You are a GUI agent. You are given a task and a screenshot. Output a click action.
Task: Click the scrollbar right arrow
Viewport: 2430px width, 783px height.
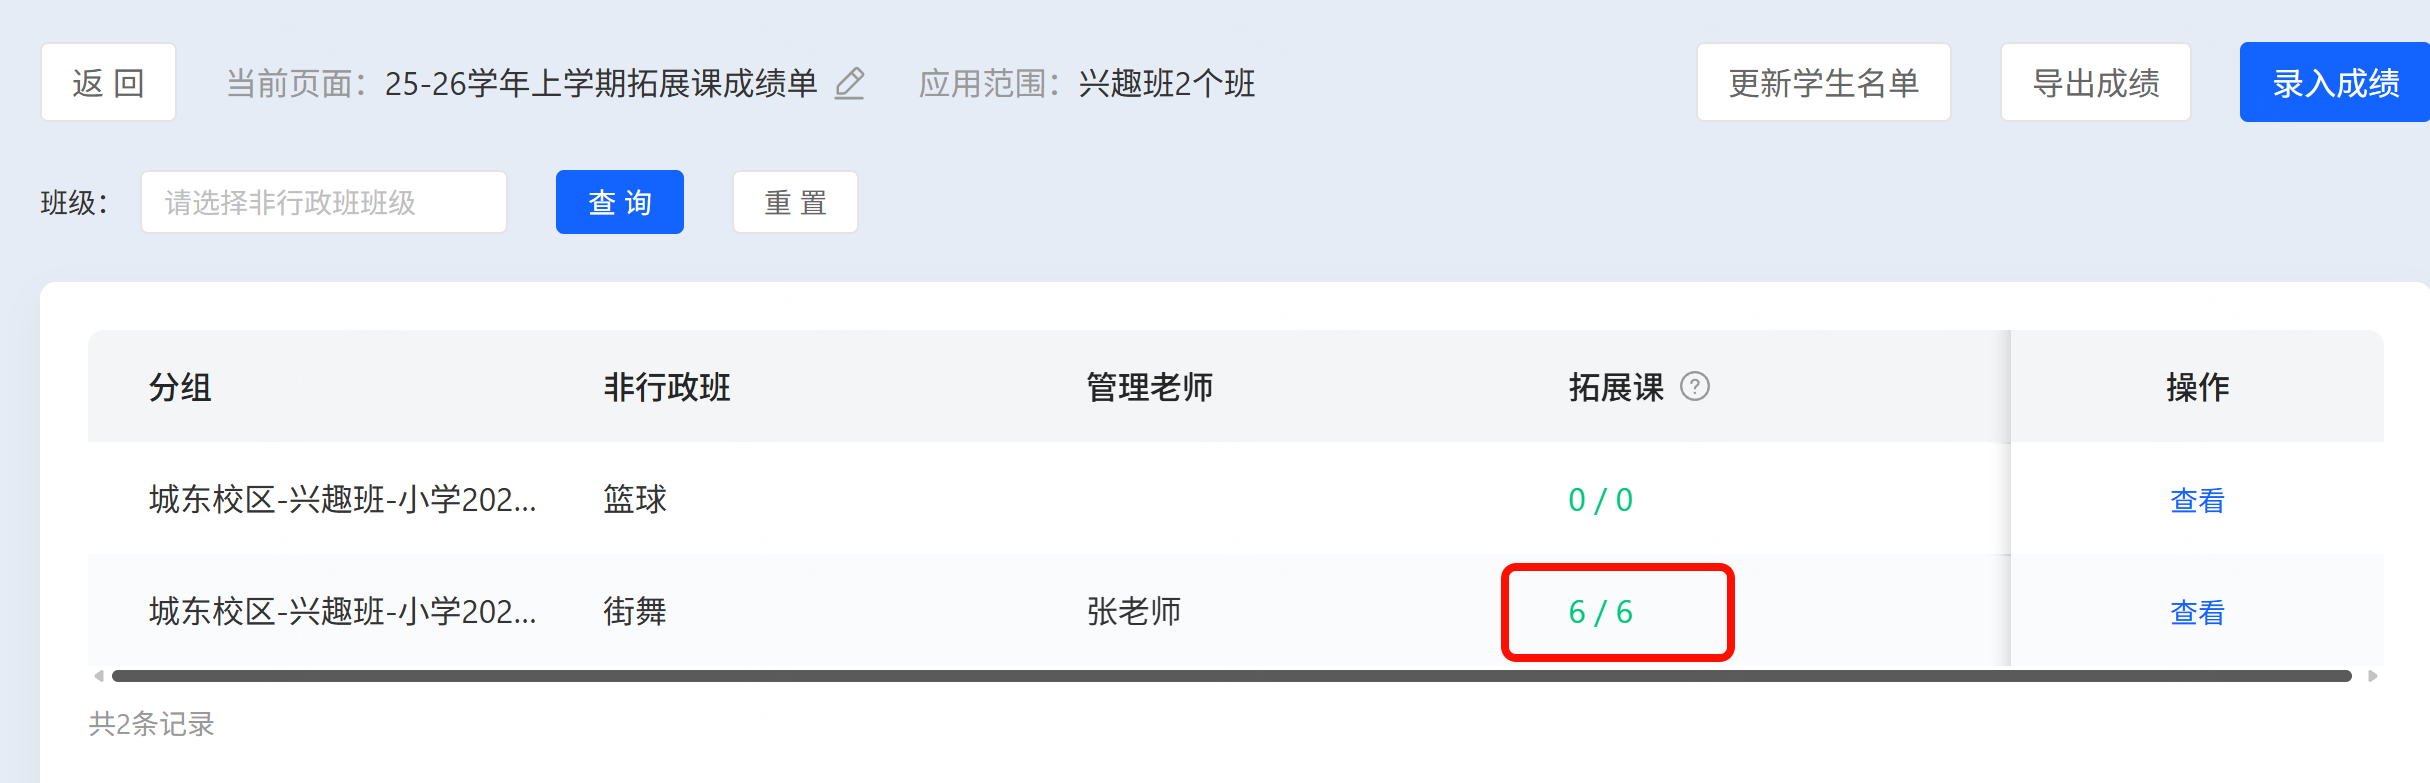tap(2372, 676)
